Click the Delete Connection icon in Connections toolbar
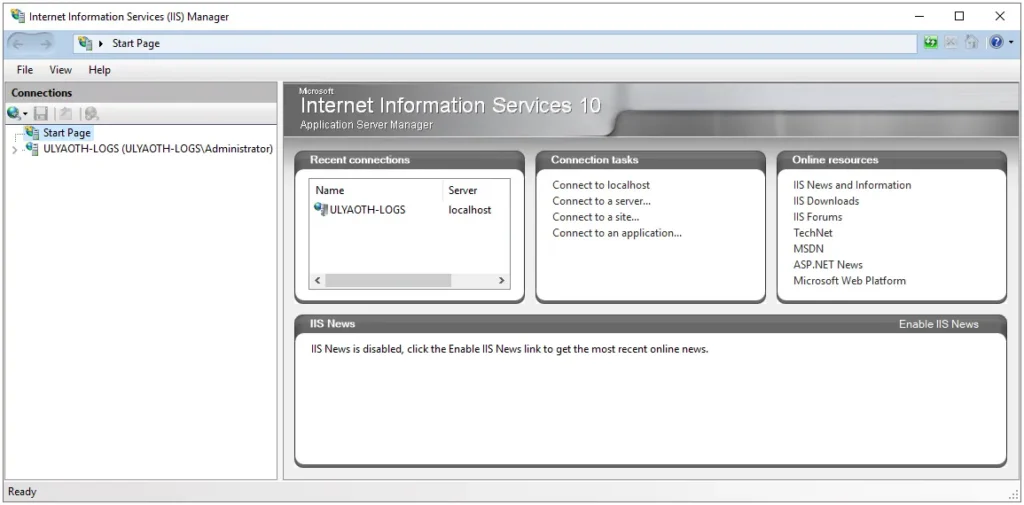 tap(91, 114)
